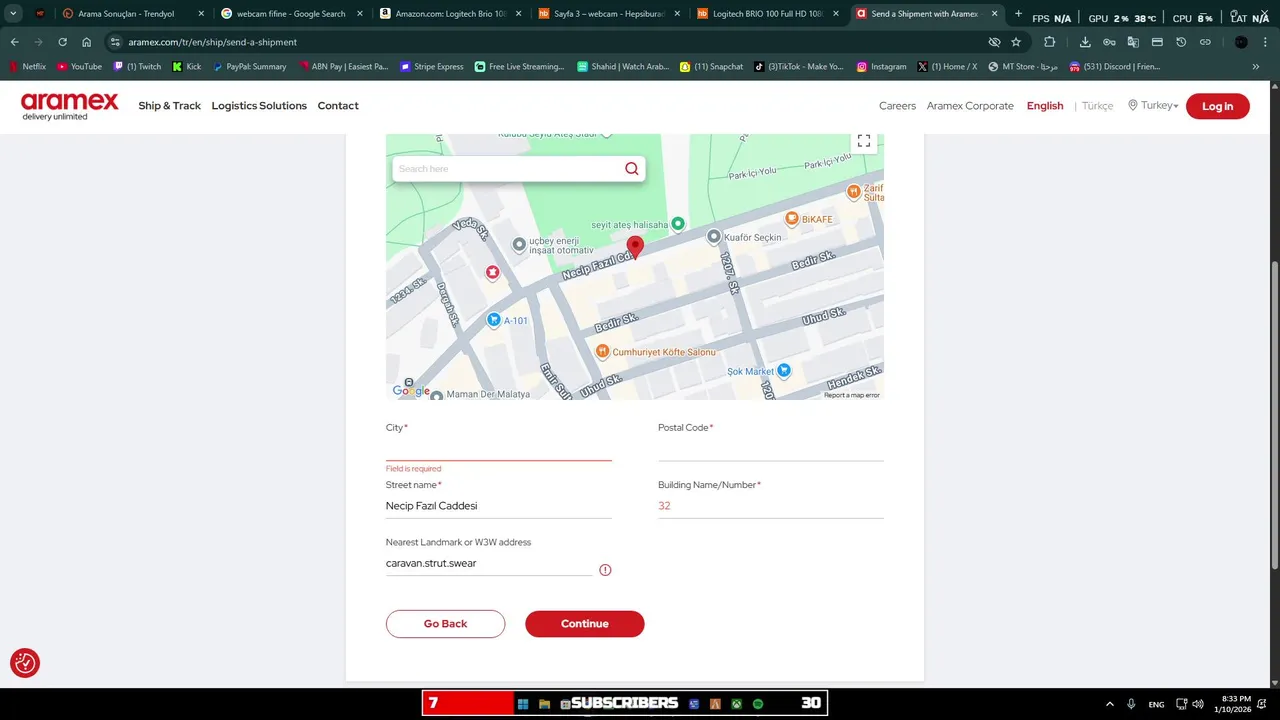Expand hidden bookmarks overflow chevron

pos(1256,67)
